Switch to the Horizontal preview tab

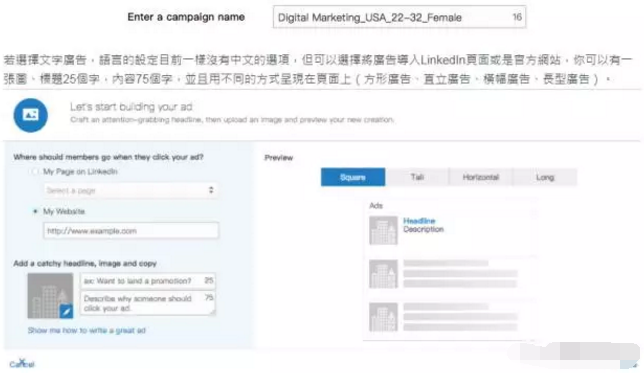[481, 177]
